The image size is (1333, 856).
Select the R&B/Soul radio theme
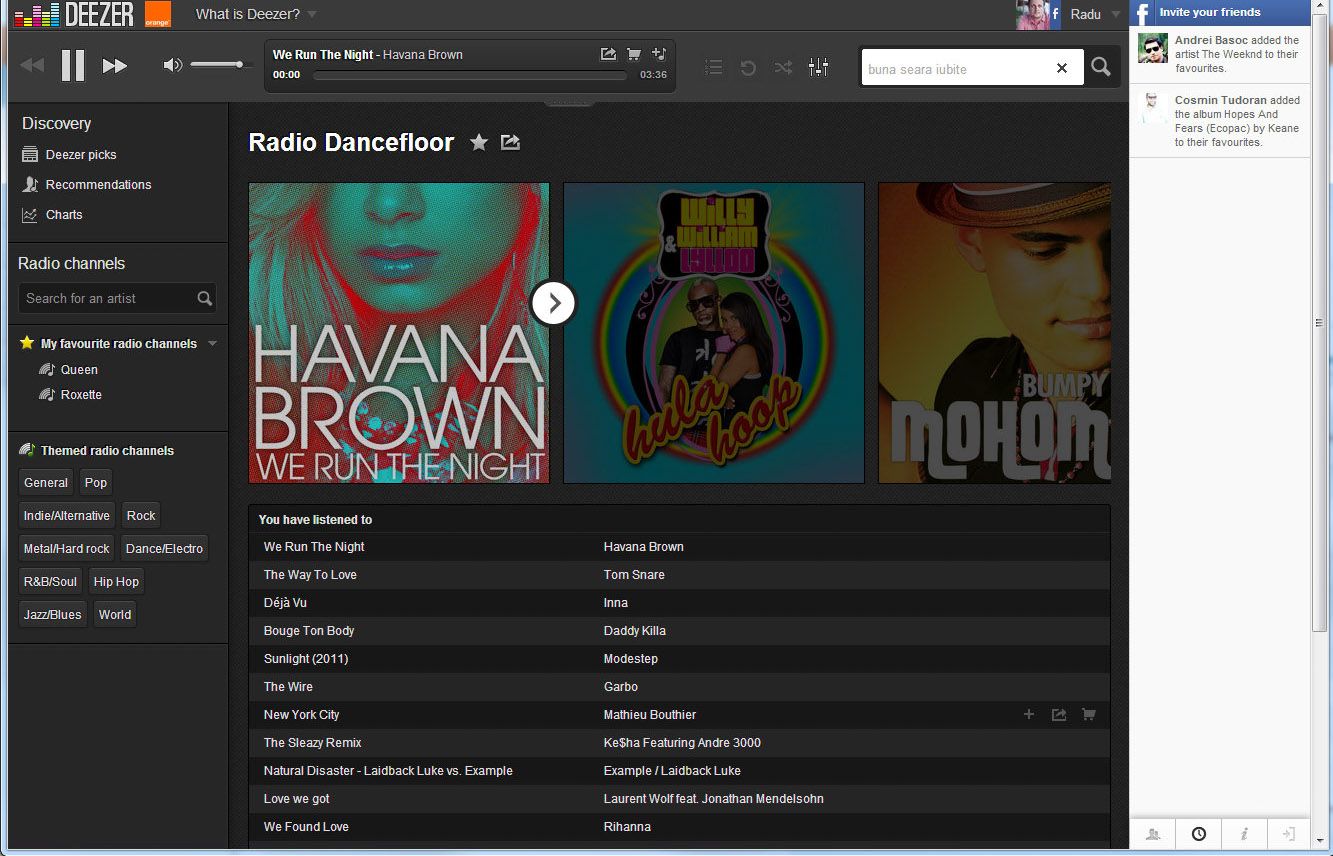coord(50,582)
